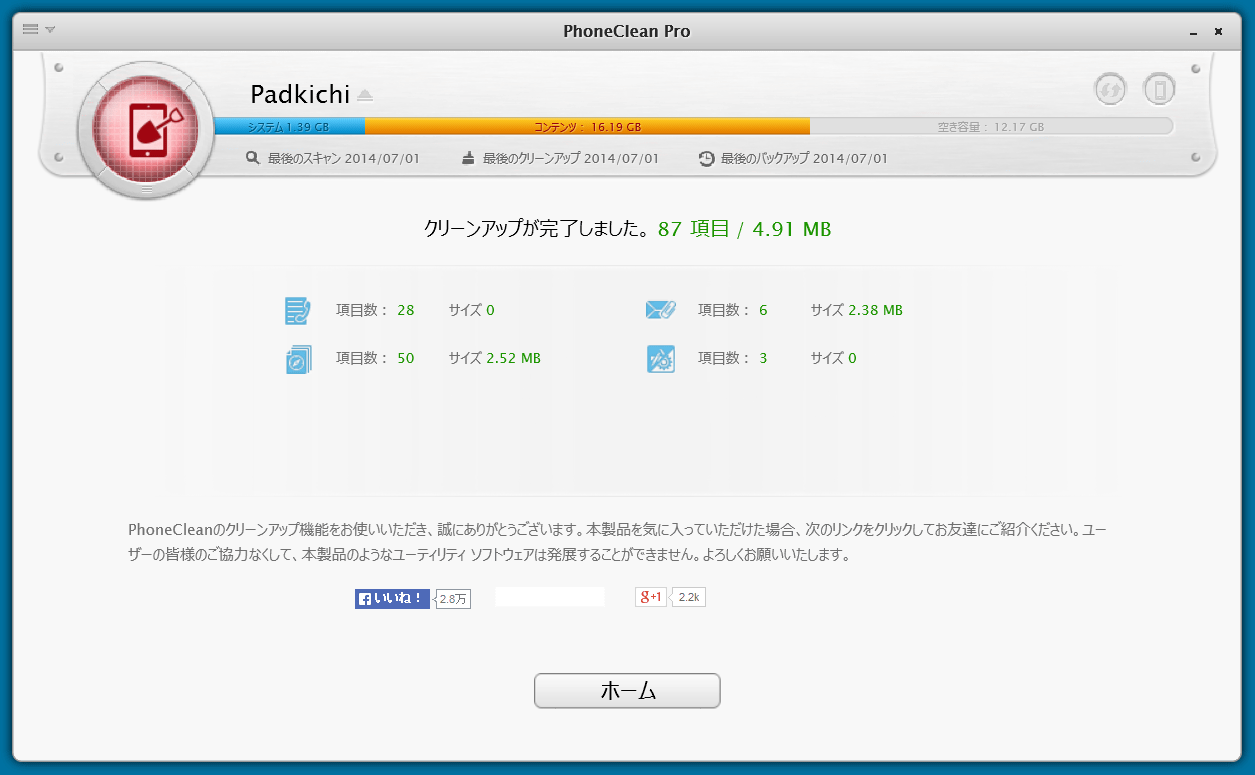
Task: Click the refresh arrows icon
Action: 1110,89
